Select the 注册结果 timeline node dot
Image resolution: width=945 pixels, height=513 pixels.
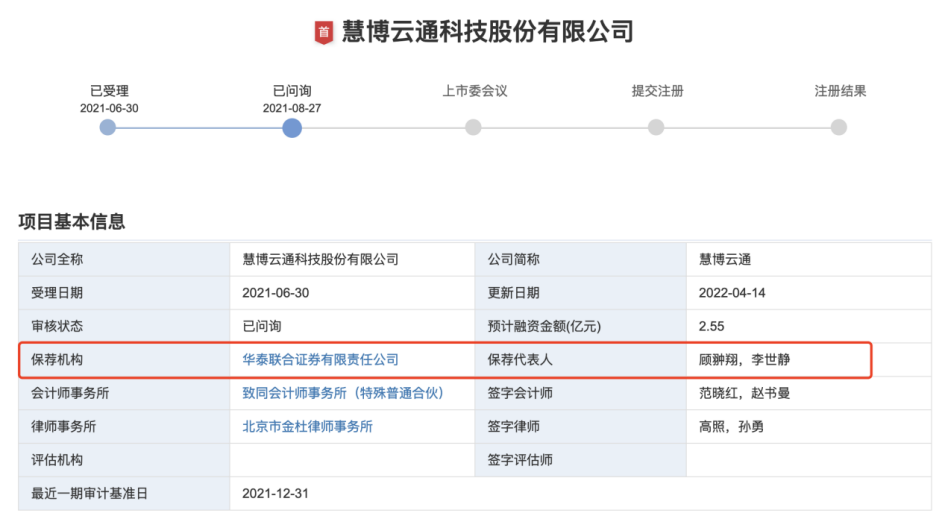[x=838, y=127]
